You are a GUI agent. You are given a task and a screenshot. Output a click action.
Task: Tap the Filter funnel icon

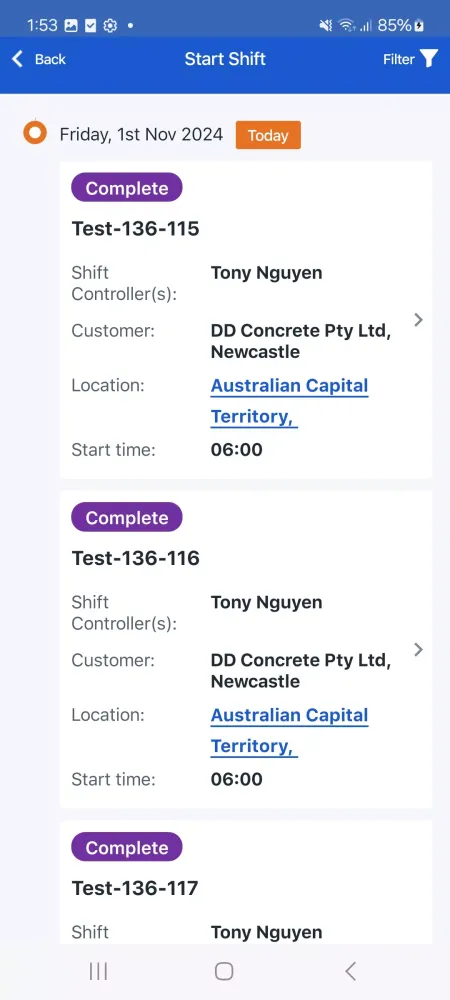pos(429,59)
